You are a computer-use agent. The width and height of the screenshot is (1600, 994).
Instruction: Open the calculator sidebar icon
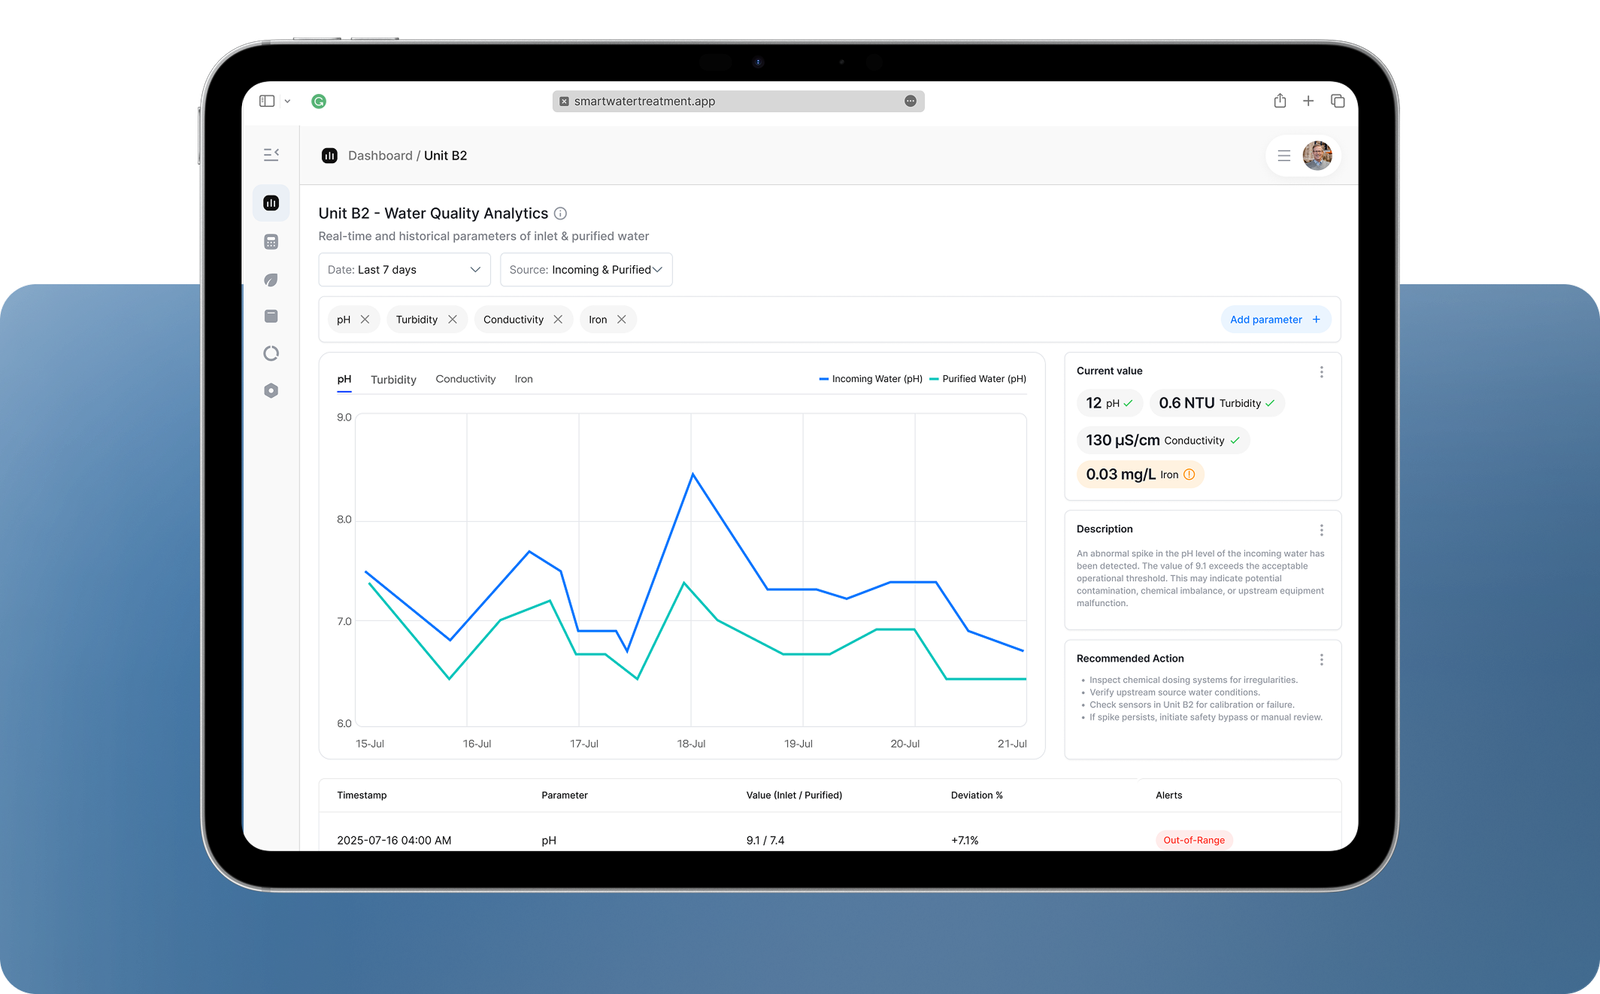point(271,242)
